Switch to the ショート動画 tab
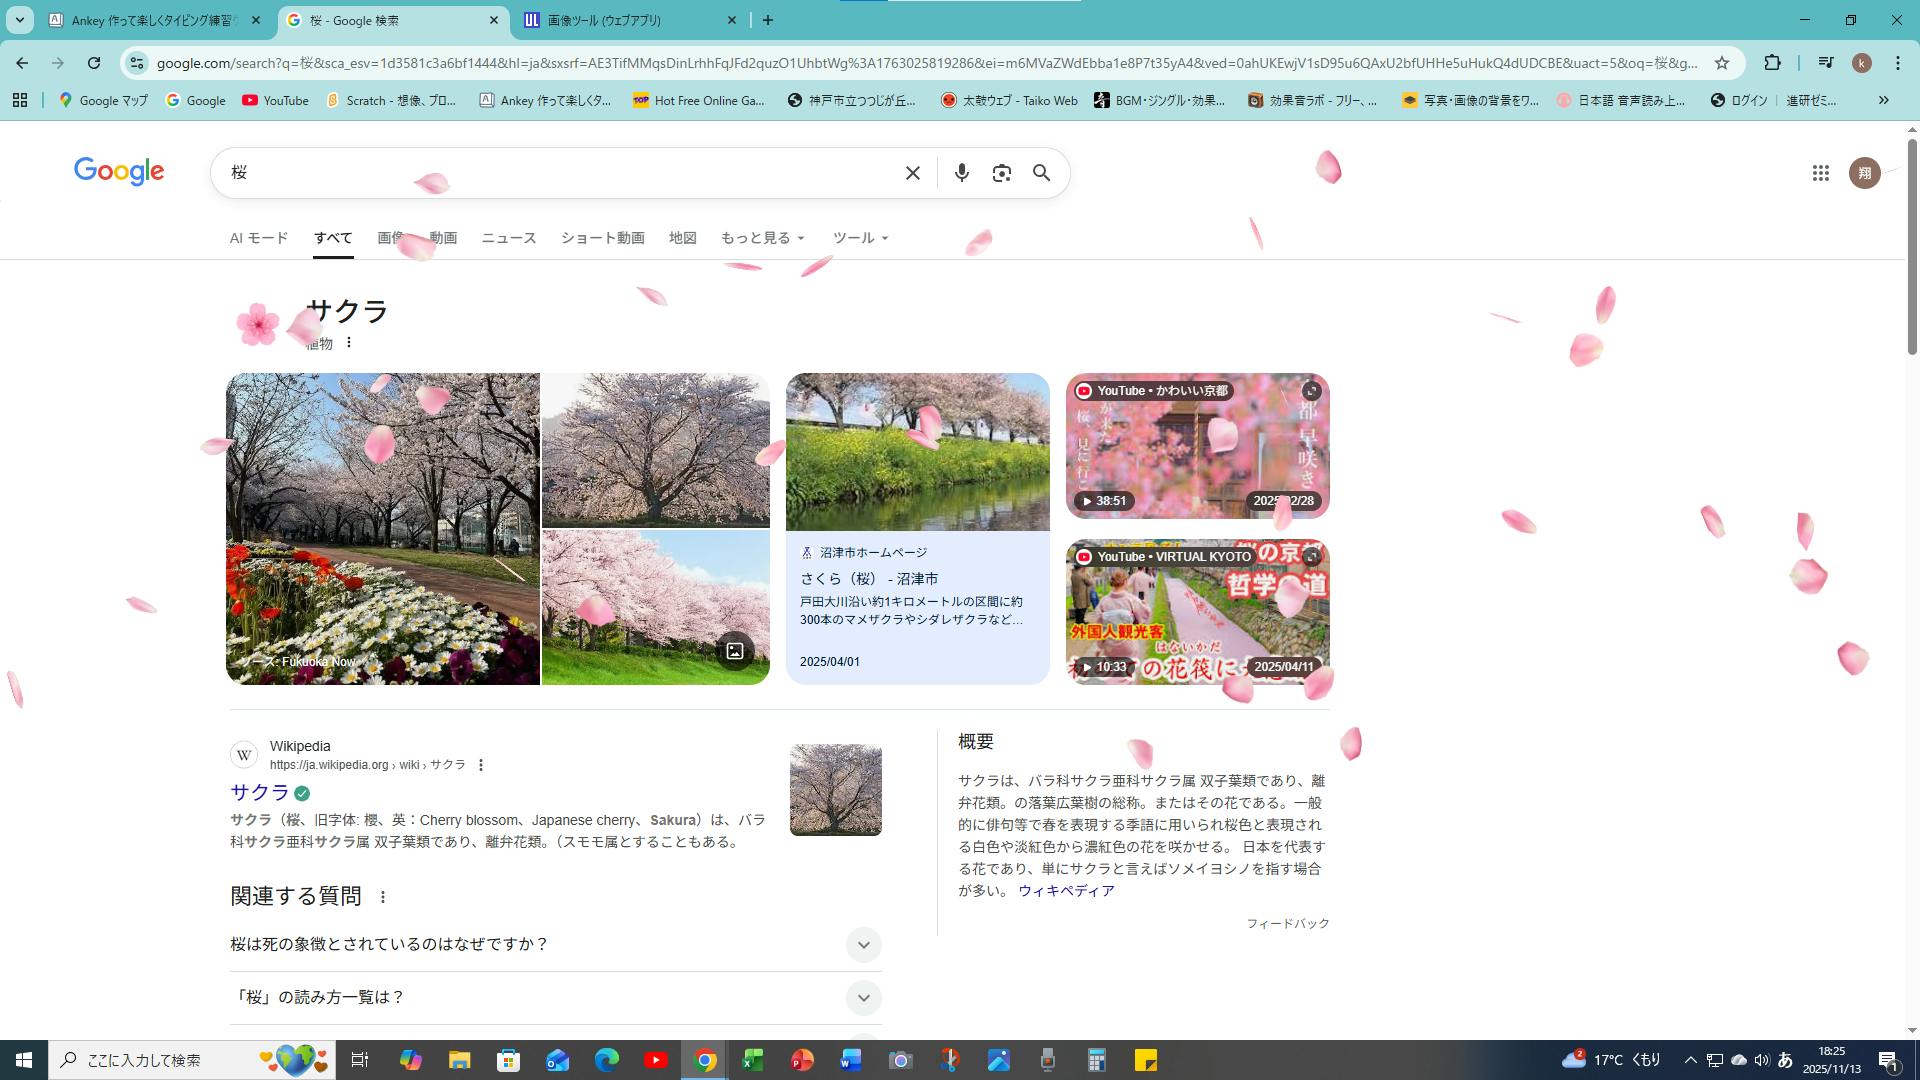The width and height of the screenshot is (1920, 1080). pyautogui.click(x=602, y=238)
